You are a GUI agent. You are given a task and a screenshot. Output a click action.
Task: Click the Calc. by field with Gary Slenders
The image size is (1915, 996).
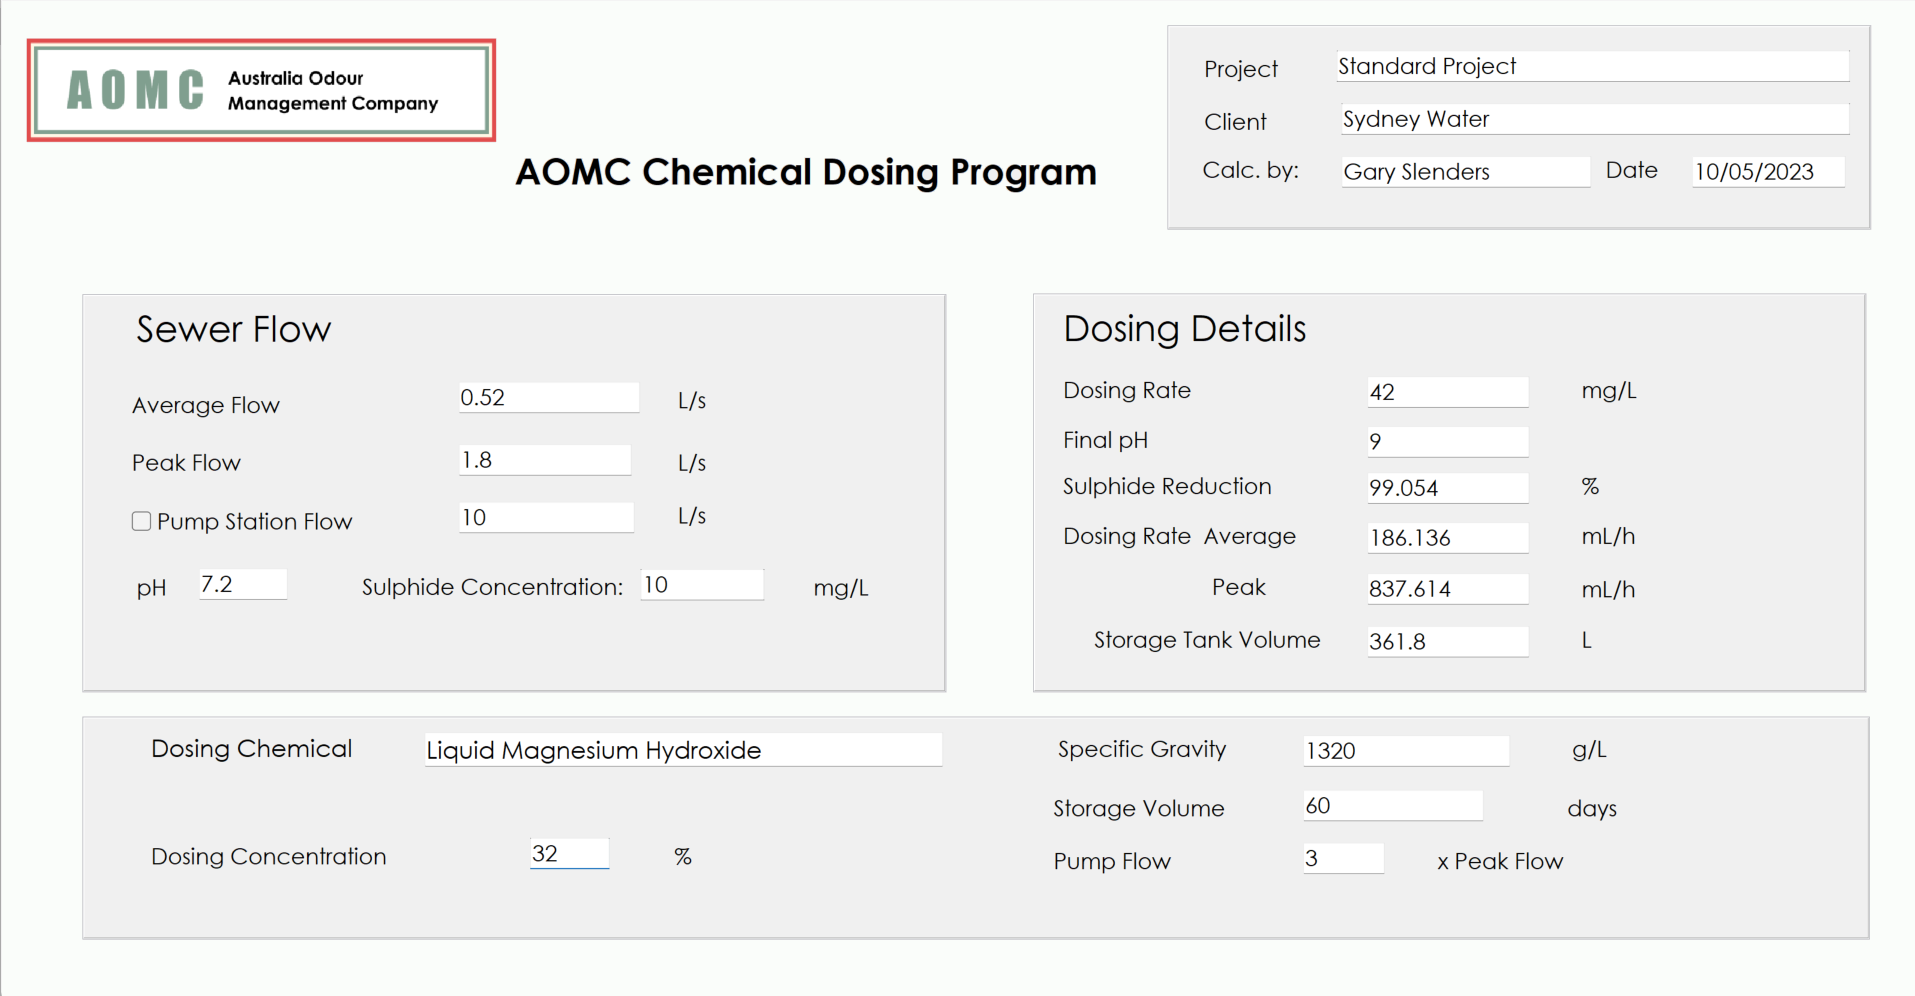[1464, 171]
